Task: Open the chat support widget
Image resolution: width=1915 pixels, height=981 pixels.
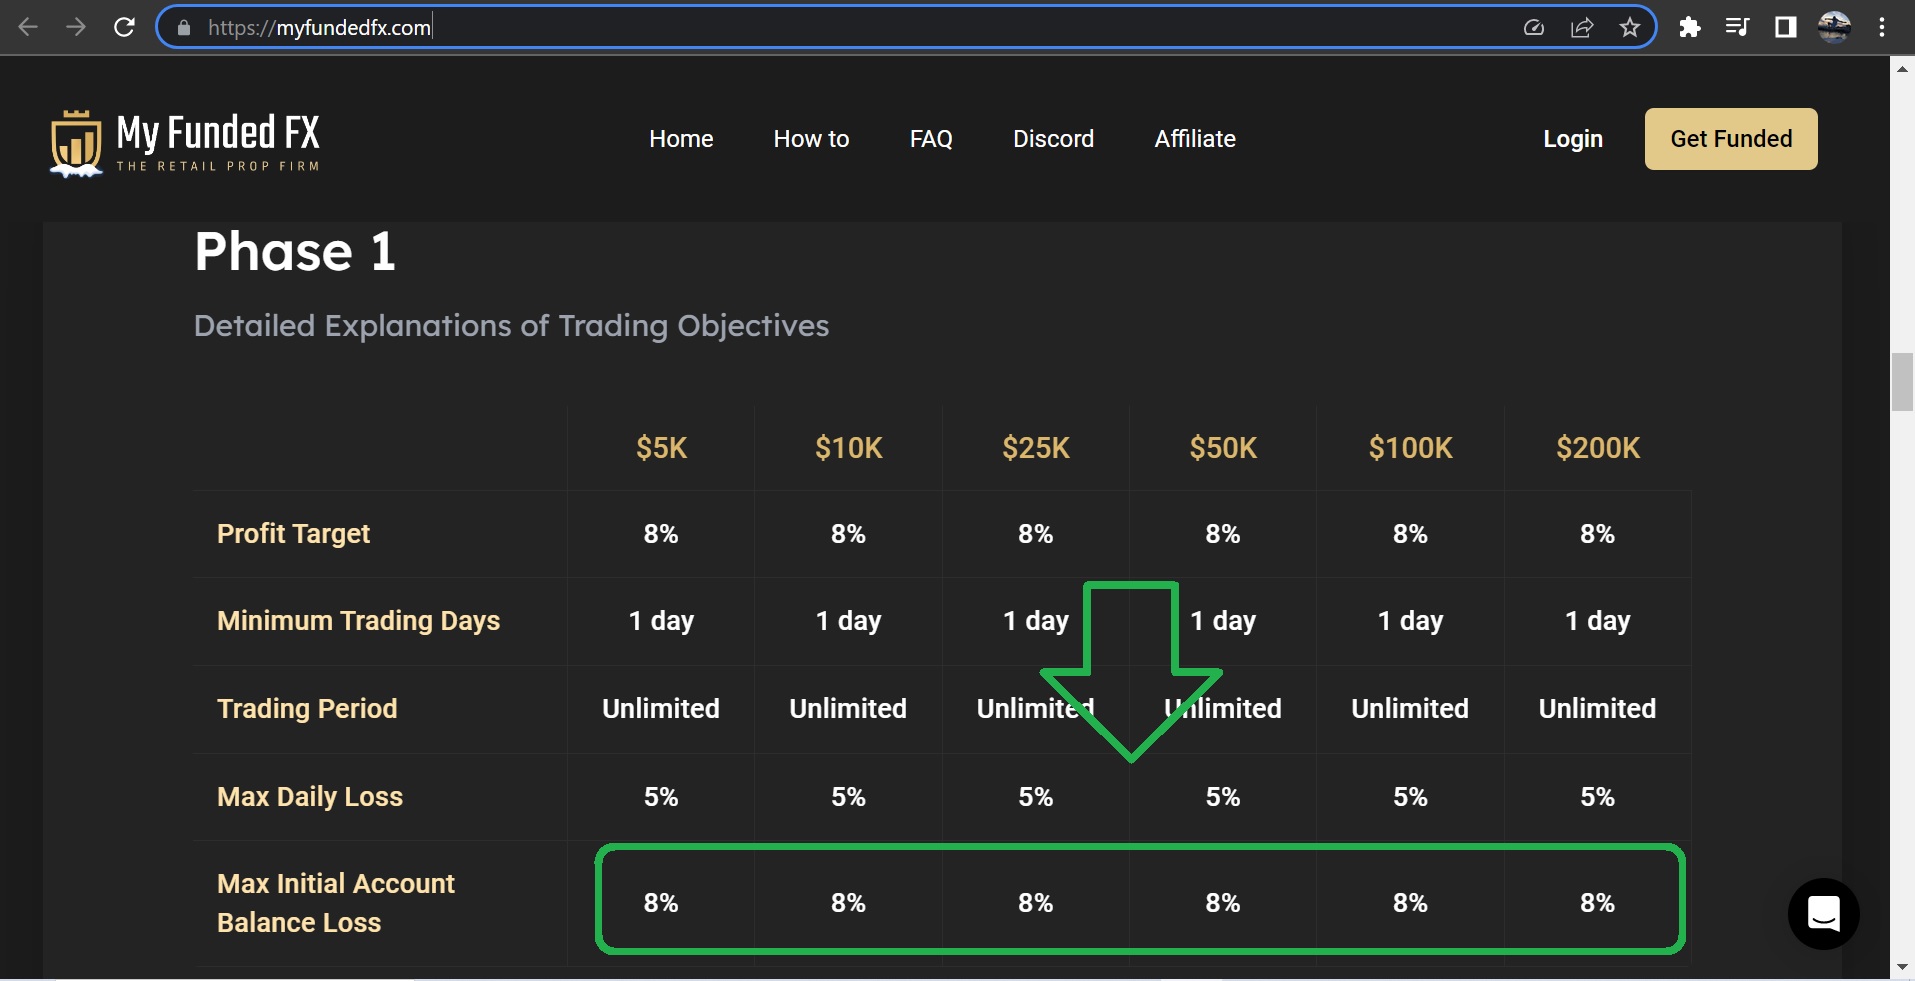Action: click(x=1823, y=913)
